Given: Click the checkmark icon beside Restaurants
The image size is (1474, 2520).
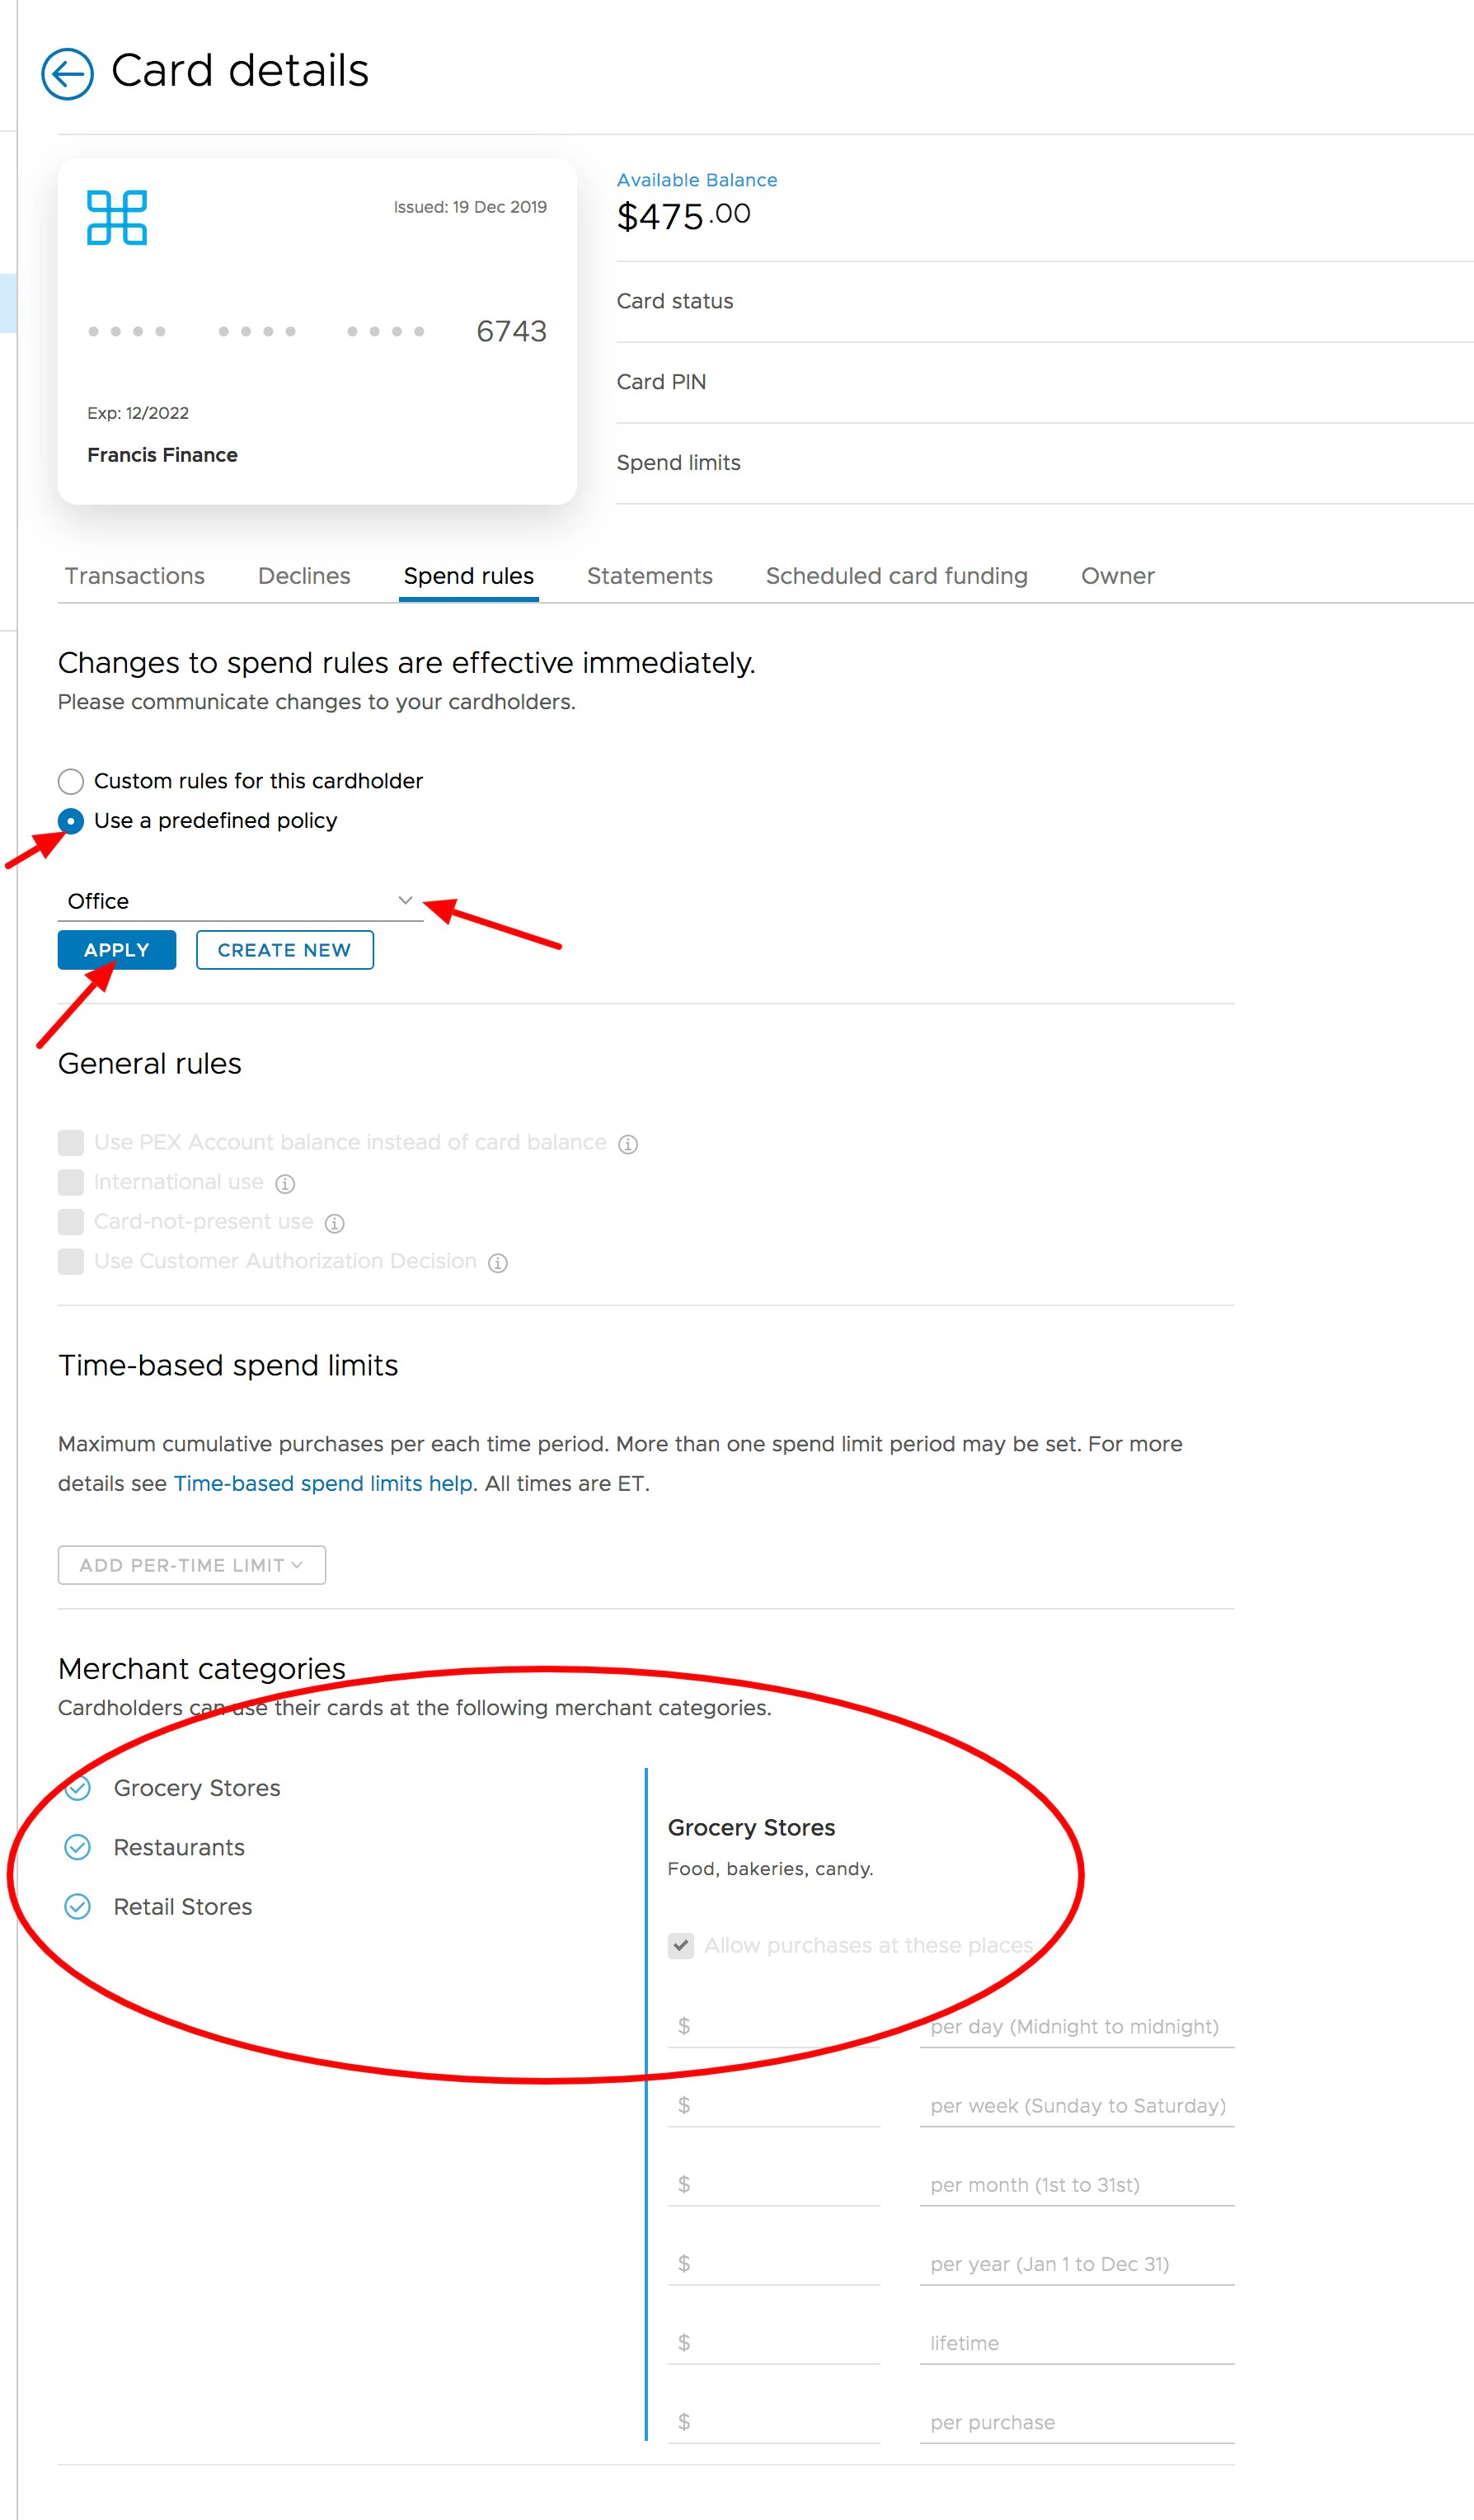Looking at the screenshot, I should click(x=79, y=1847).
